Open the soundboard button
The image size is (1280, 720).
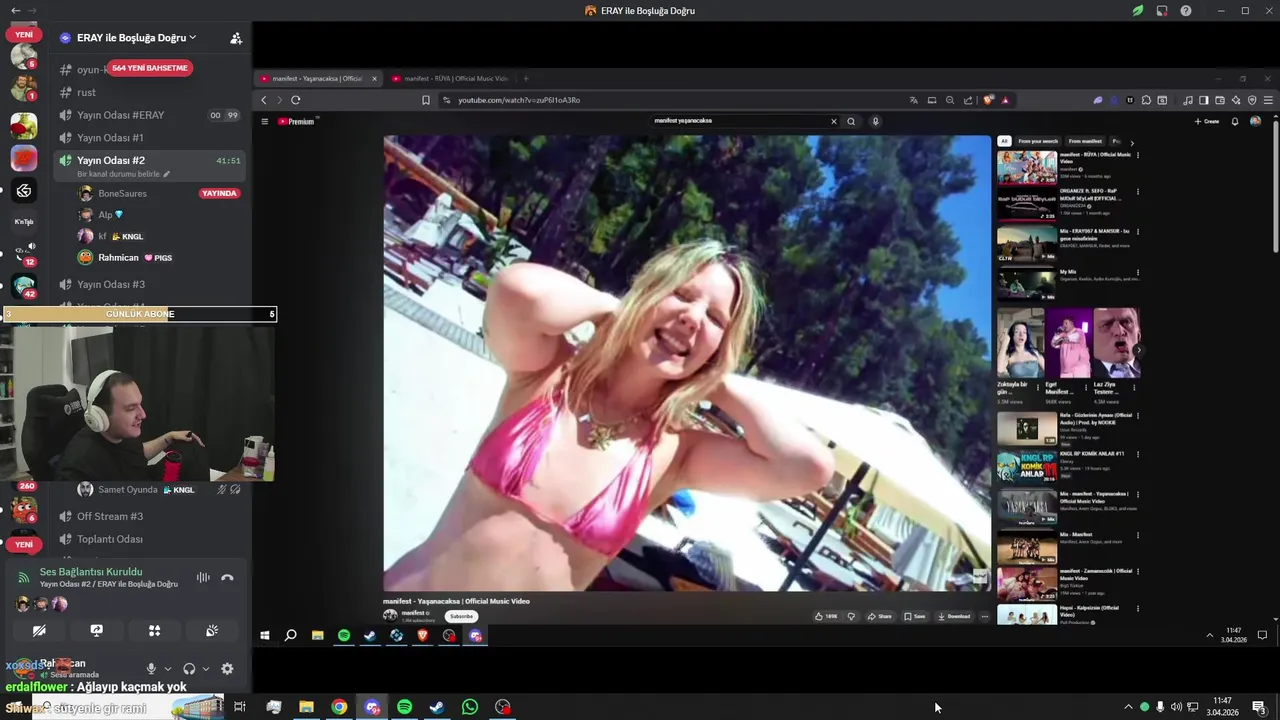pos(212,631)
